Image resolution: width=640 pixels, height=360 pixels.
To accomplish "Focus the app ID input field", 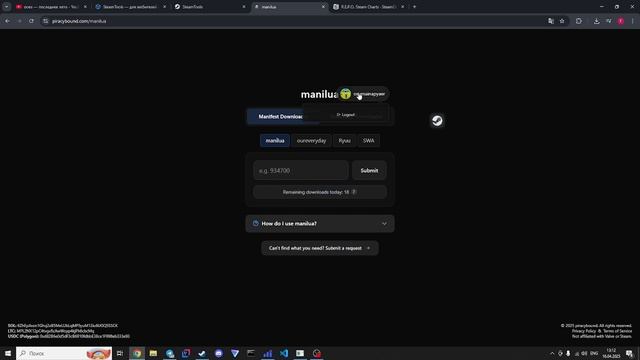I will point(301,170).
